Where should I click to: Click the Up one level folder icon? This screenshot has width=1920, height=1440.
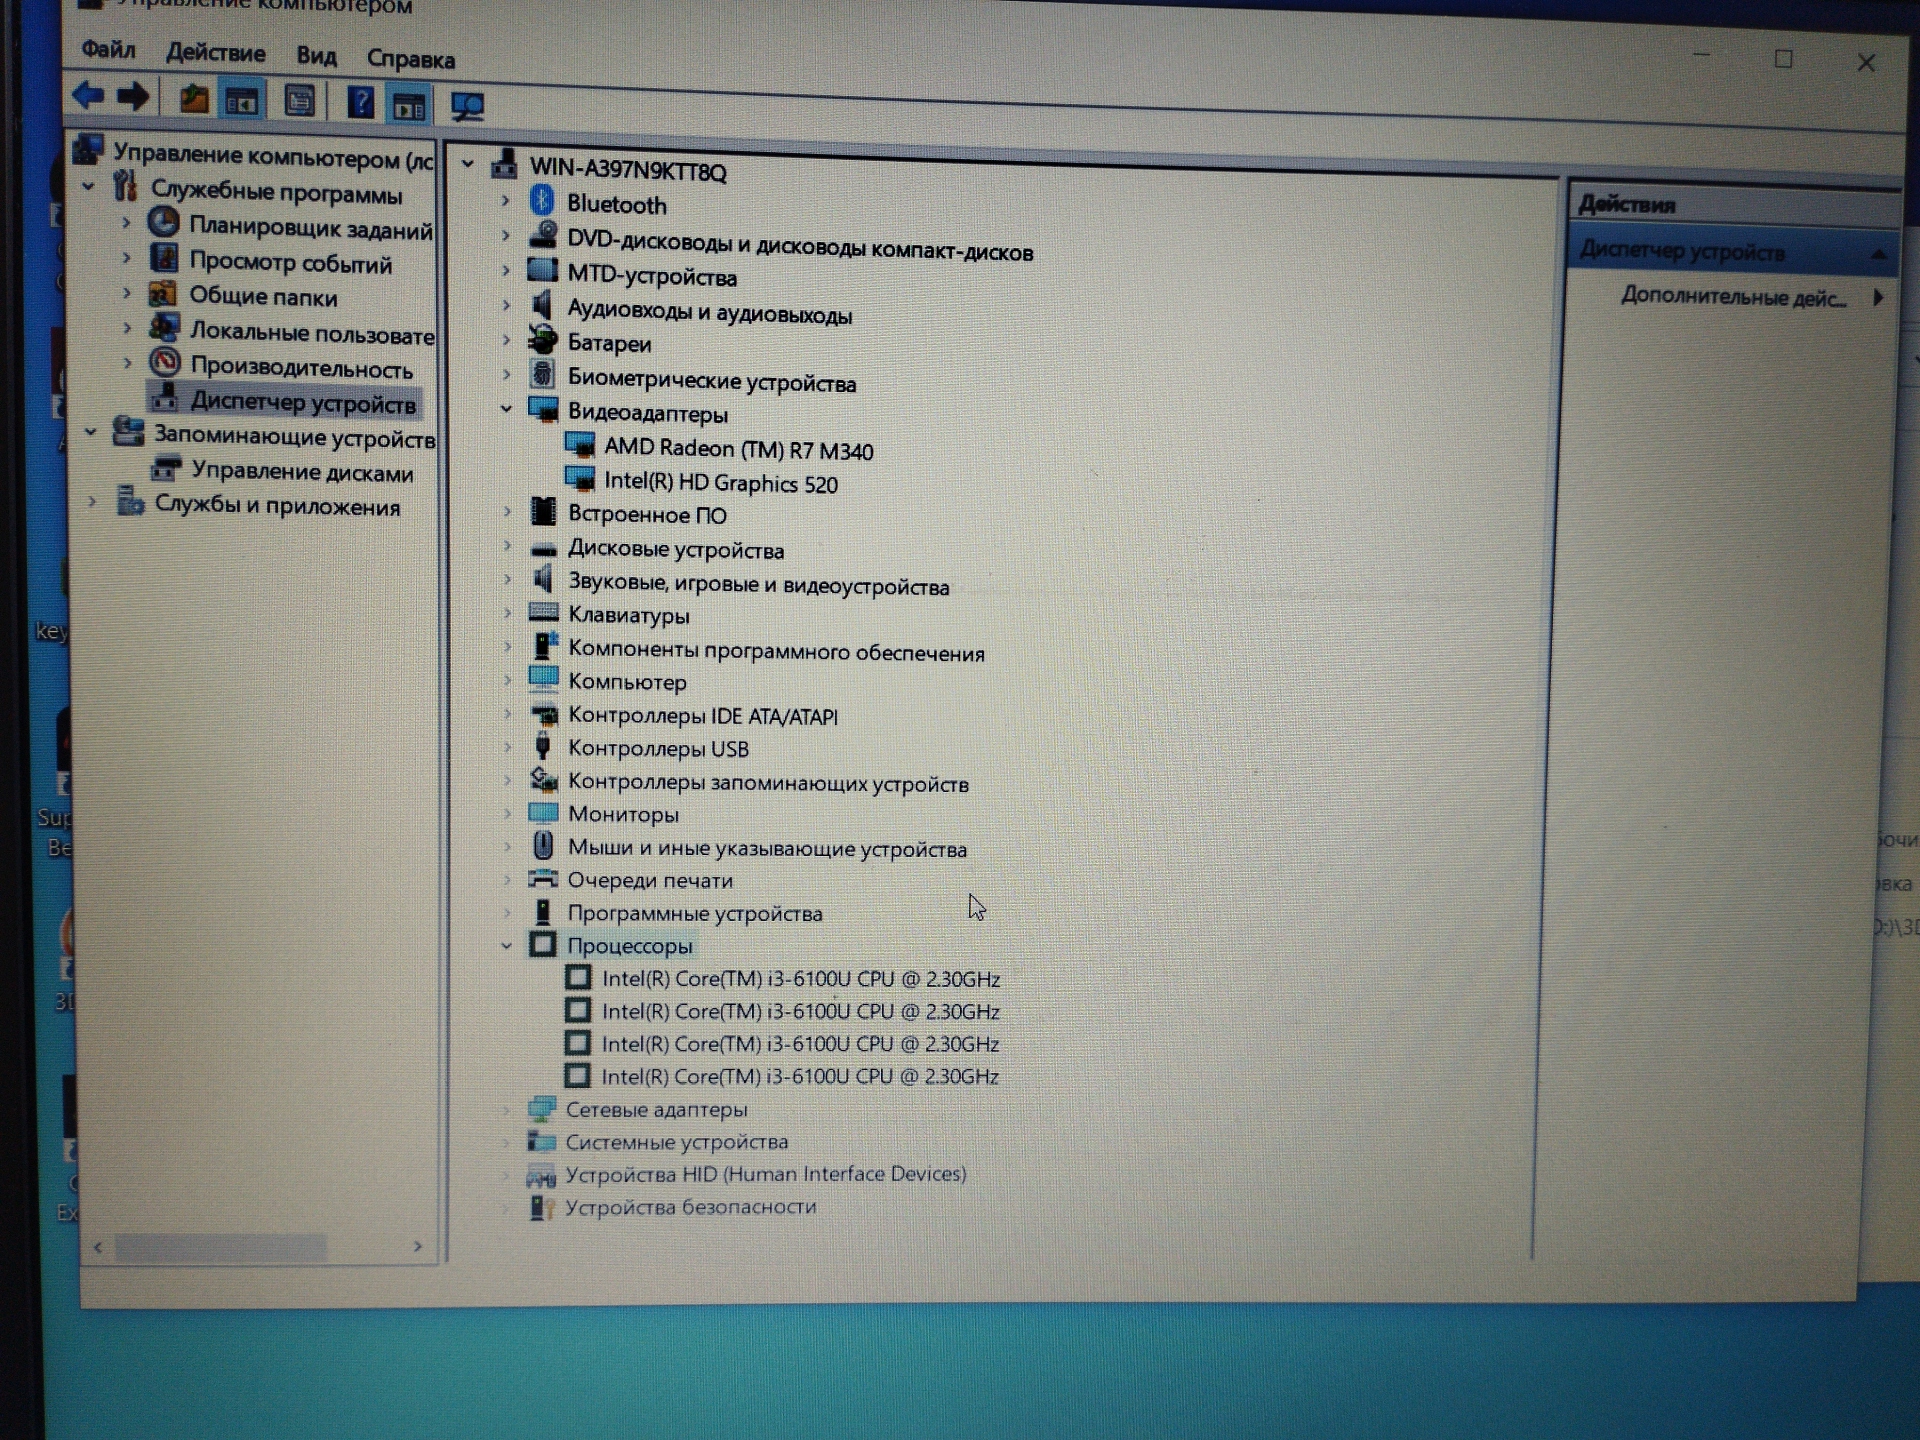pyautogui.click(x=193, y=99)
